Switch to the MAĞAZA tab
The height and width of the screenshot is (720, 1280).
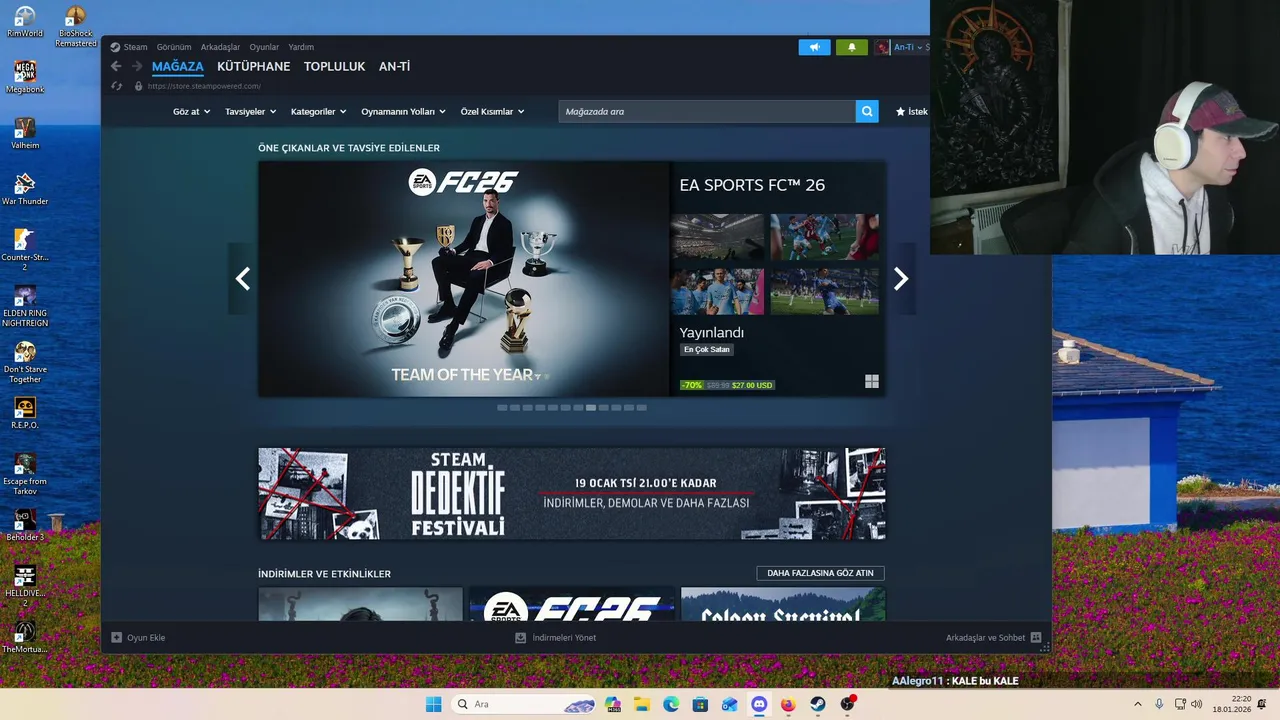[178, 67]
